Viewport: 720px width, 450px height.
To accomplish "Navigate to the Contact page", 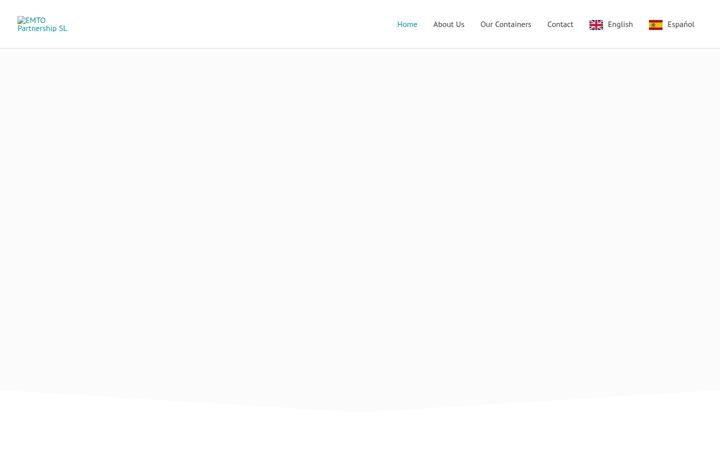I will tap(560, 24).
